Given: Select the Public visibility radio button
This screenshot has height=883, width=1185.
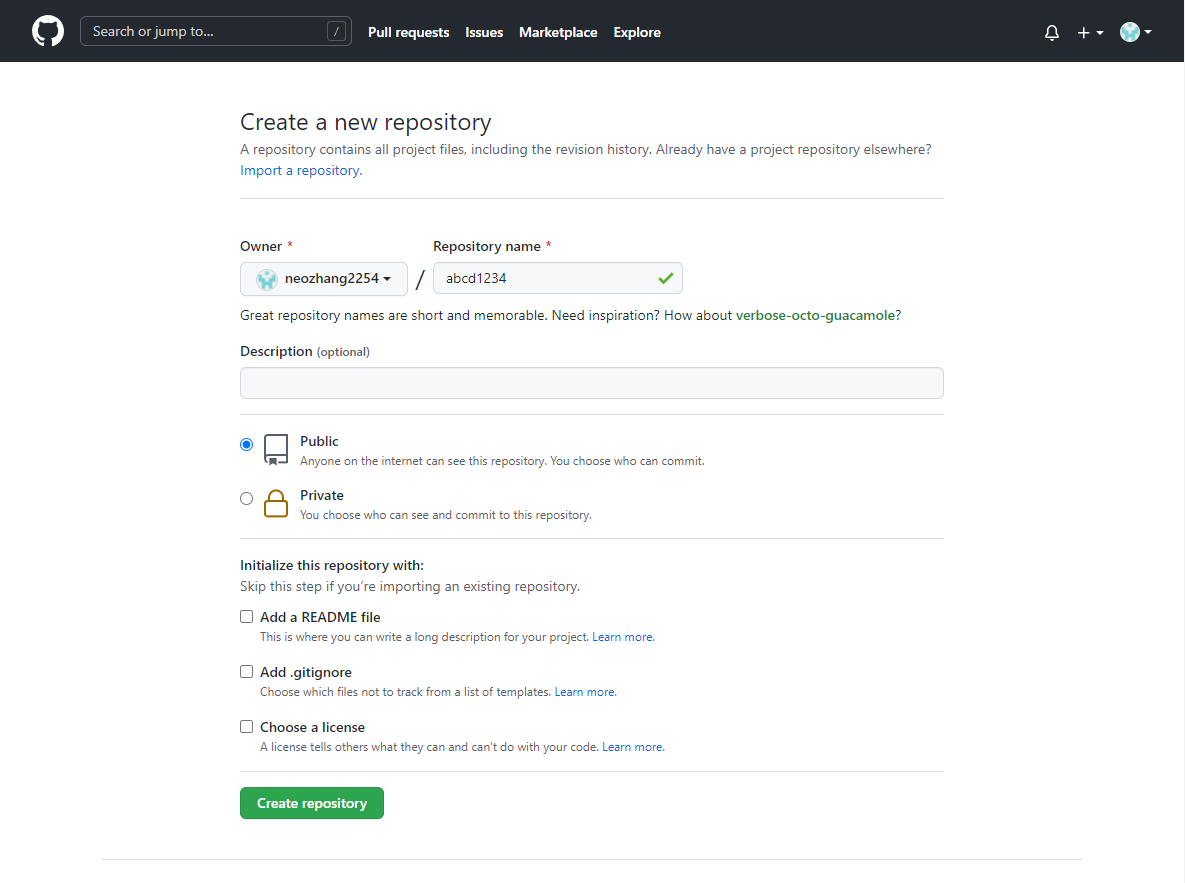Looking at the screenshot, I should coord(247,444).
